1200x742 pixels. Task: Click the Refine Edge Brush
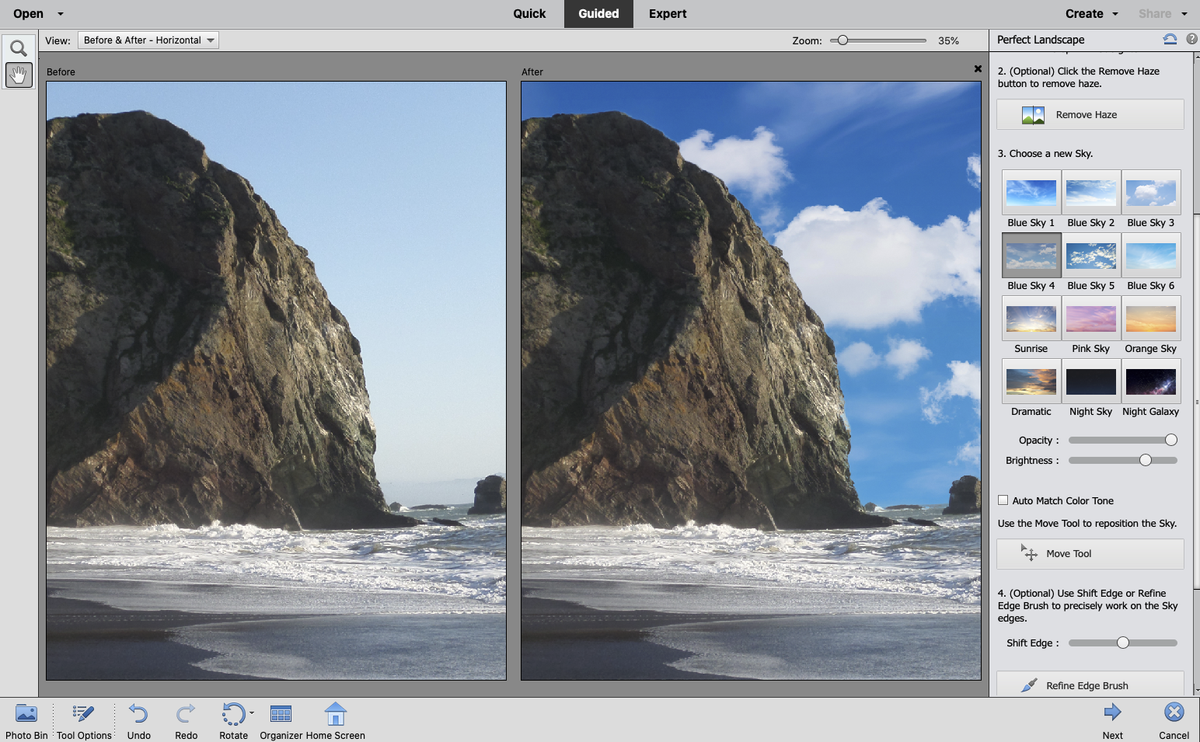click(x=1089, y=685)
